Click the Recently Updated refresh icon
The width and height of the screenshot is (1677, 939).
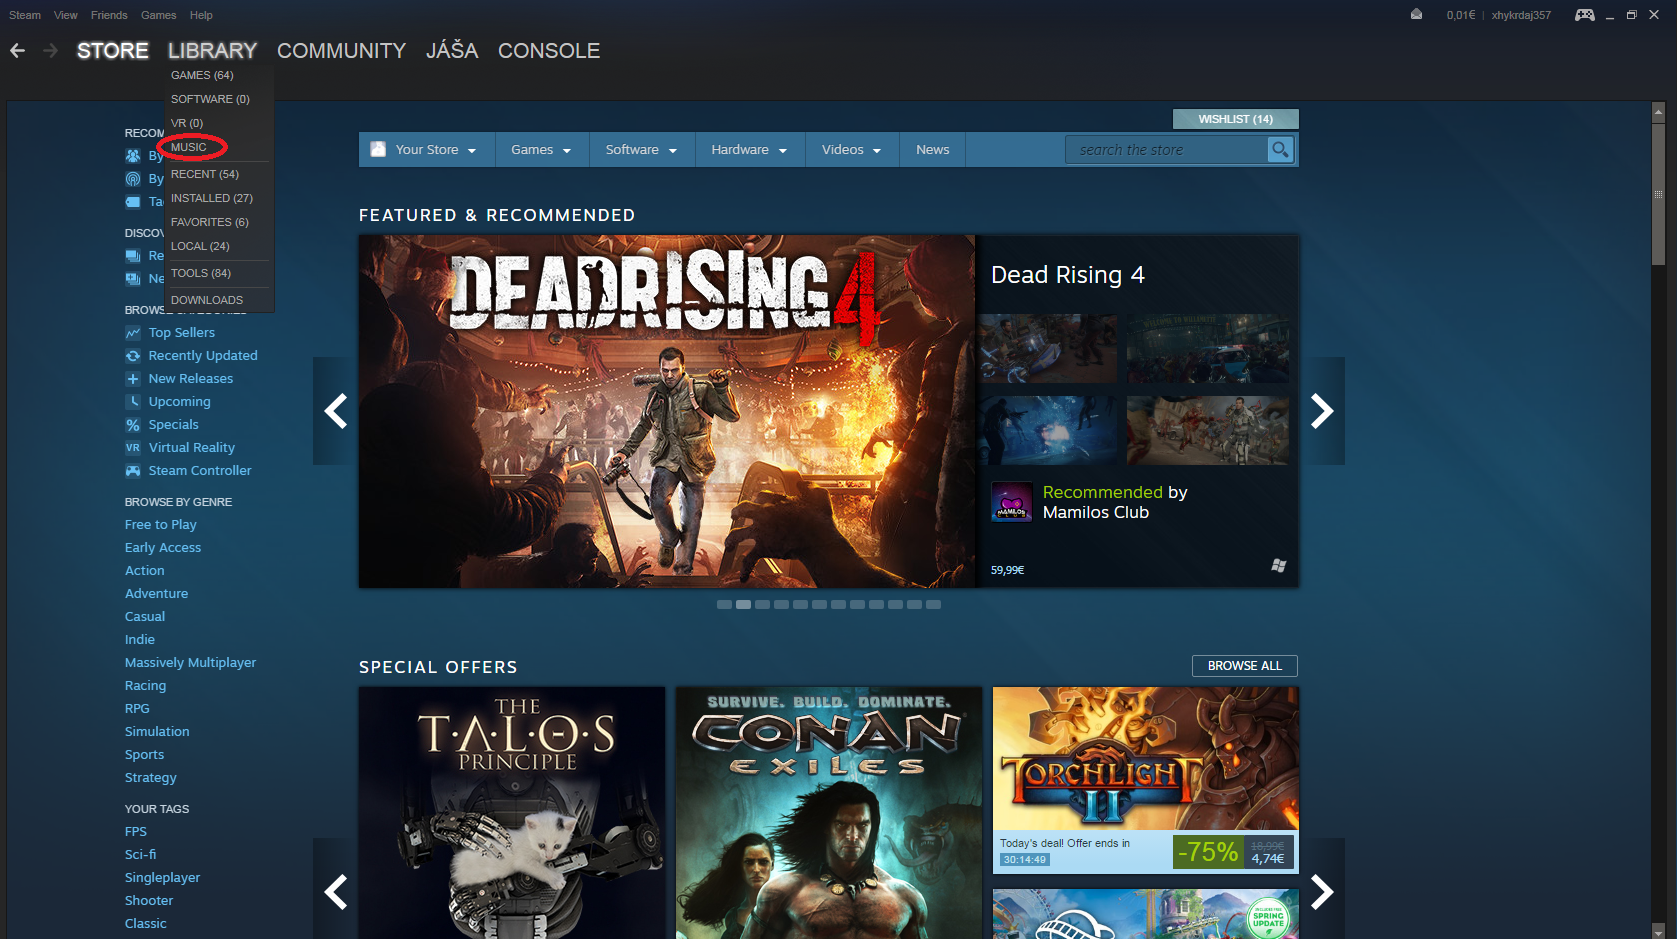click(x=133, y=356)
